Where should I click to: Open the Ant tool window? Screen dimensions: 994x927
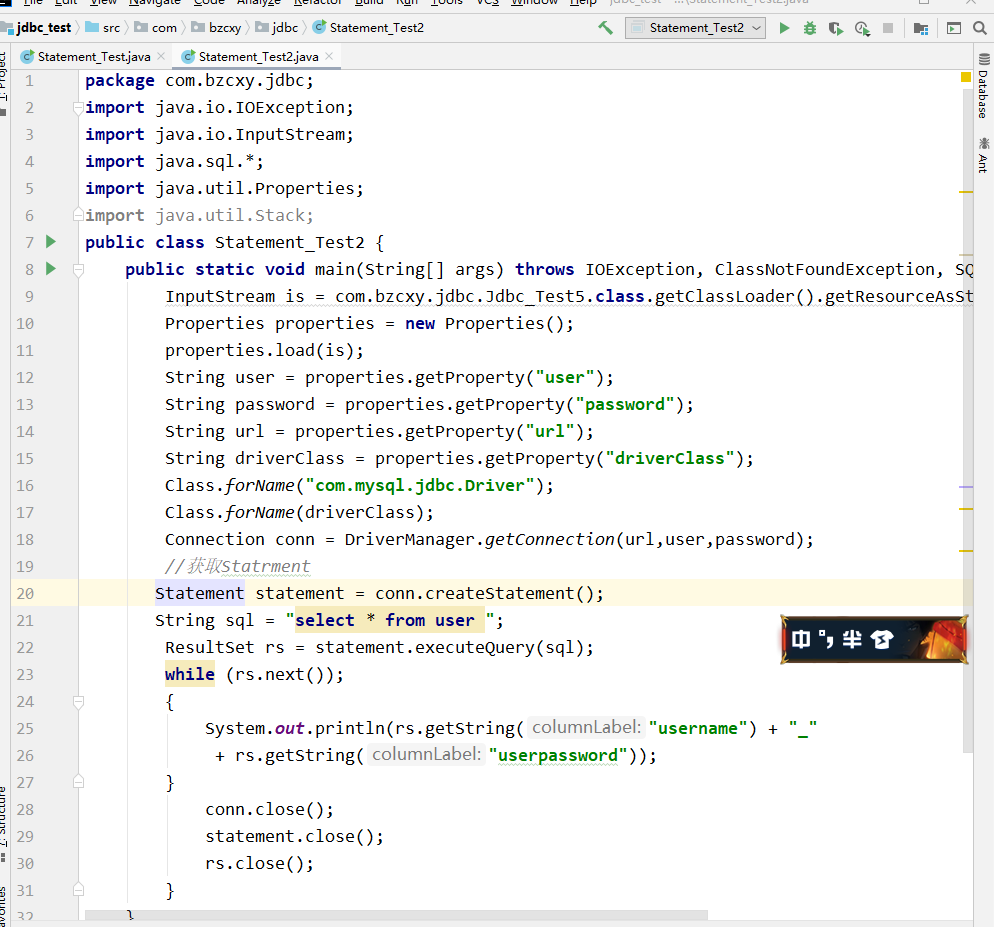coord(983,155)
